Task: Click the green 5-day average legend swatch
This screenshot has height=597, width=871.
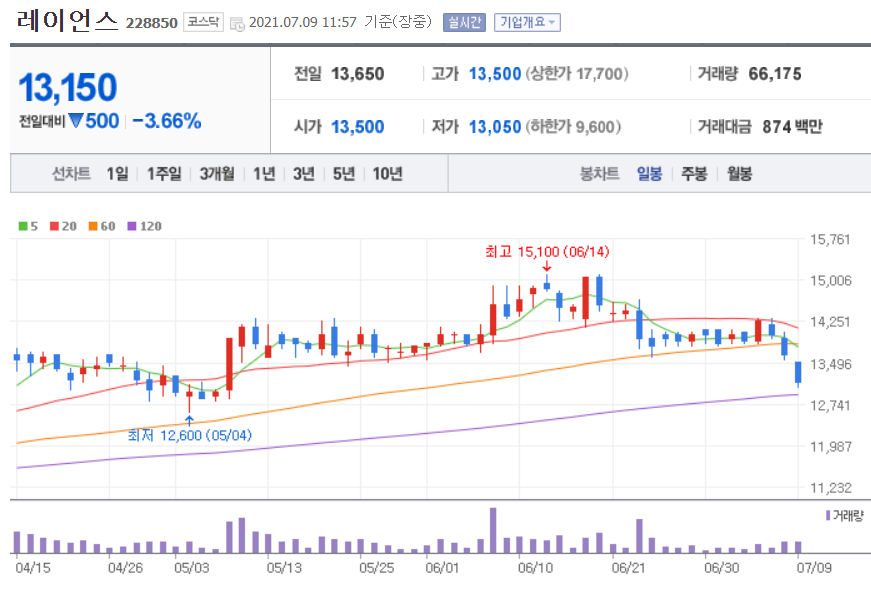Action: pos(23,226)
